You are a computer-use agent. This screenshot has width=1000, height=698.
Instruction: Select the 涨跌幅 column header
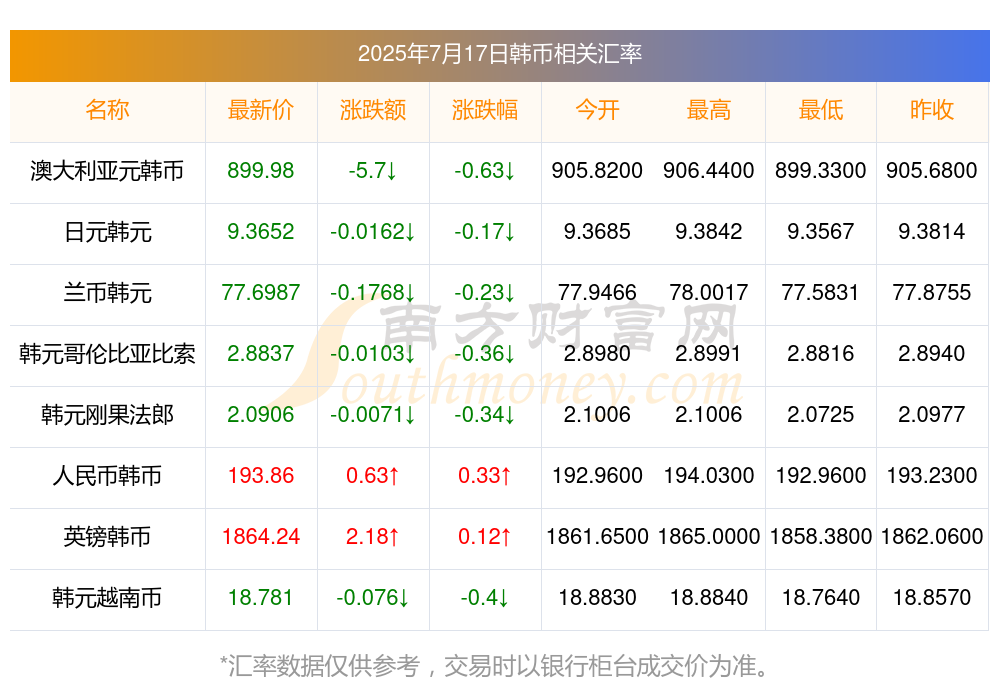485,110
